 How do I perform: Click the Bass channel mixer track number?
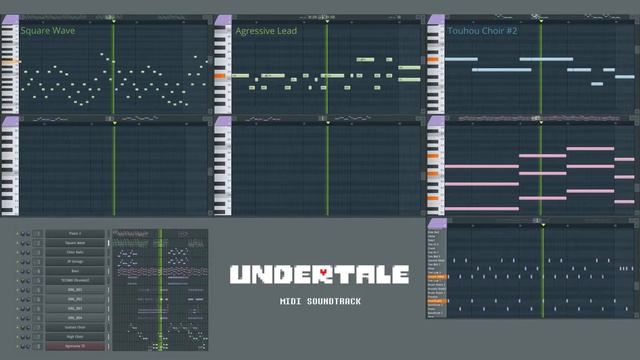pos(38,271)
